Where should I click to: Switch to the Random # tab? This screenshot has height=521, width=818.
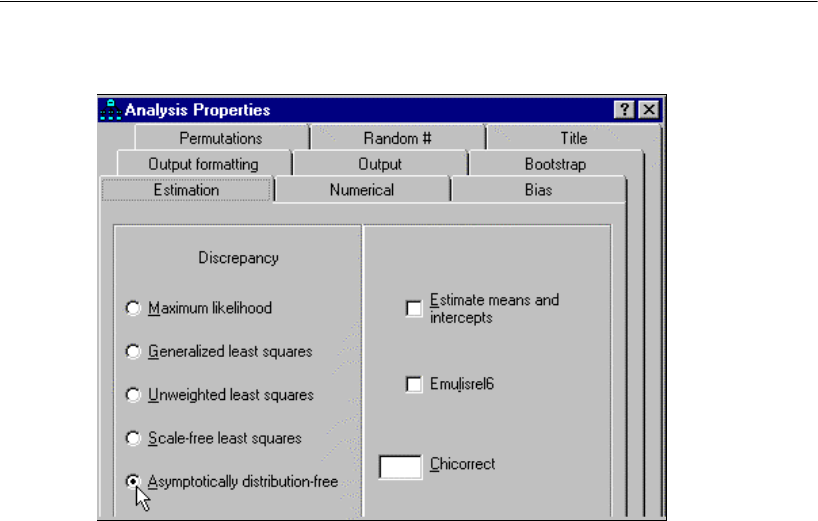point(397,138)
